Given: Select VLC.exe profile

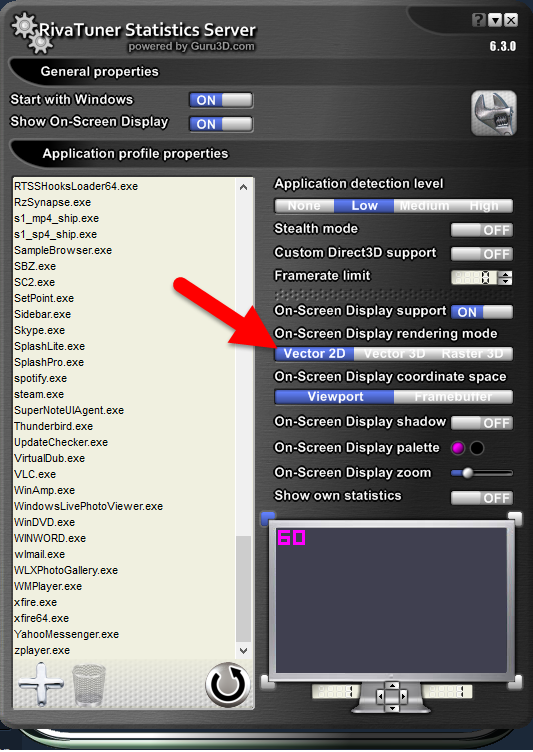Looking at the screenshot, I should (35, 474).
